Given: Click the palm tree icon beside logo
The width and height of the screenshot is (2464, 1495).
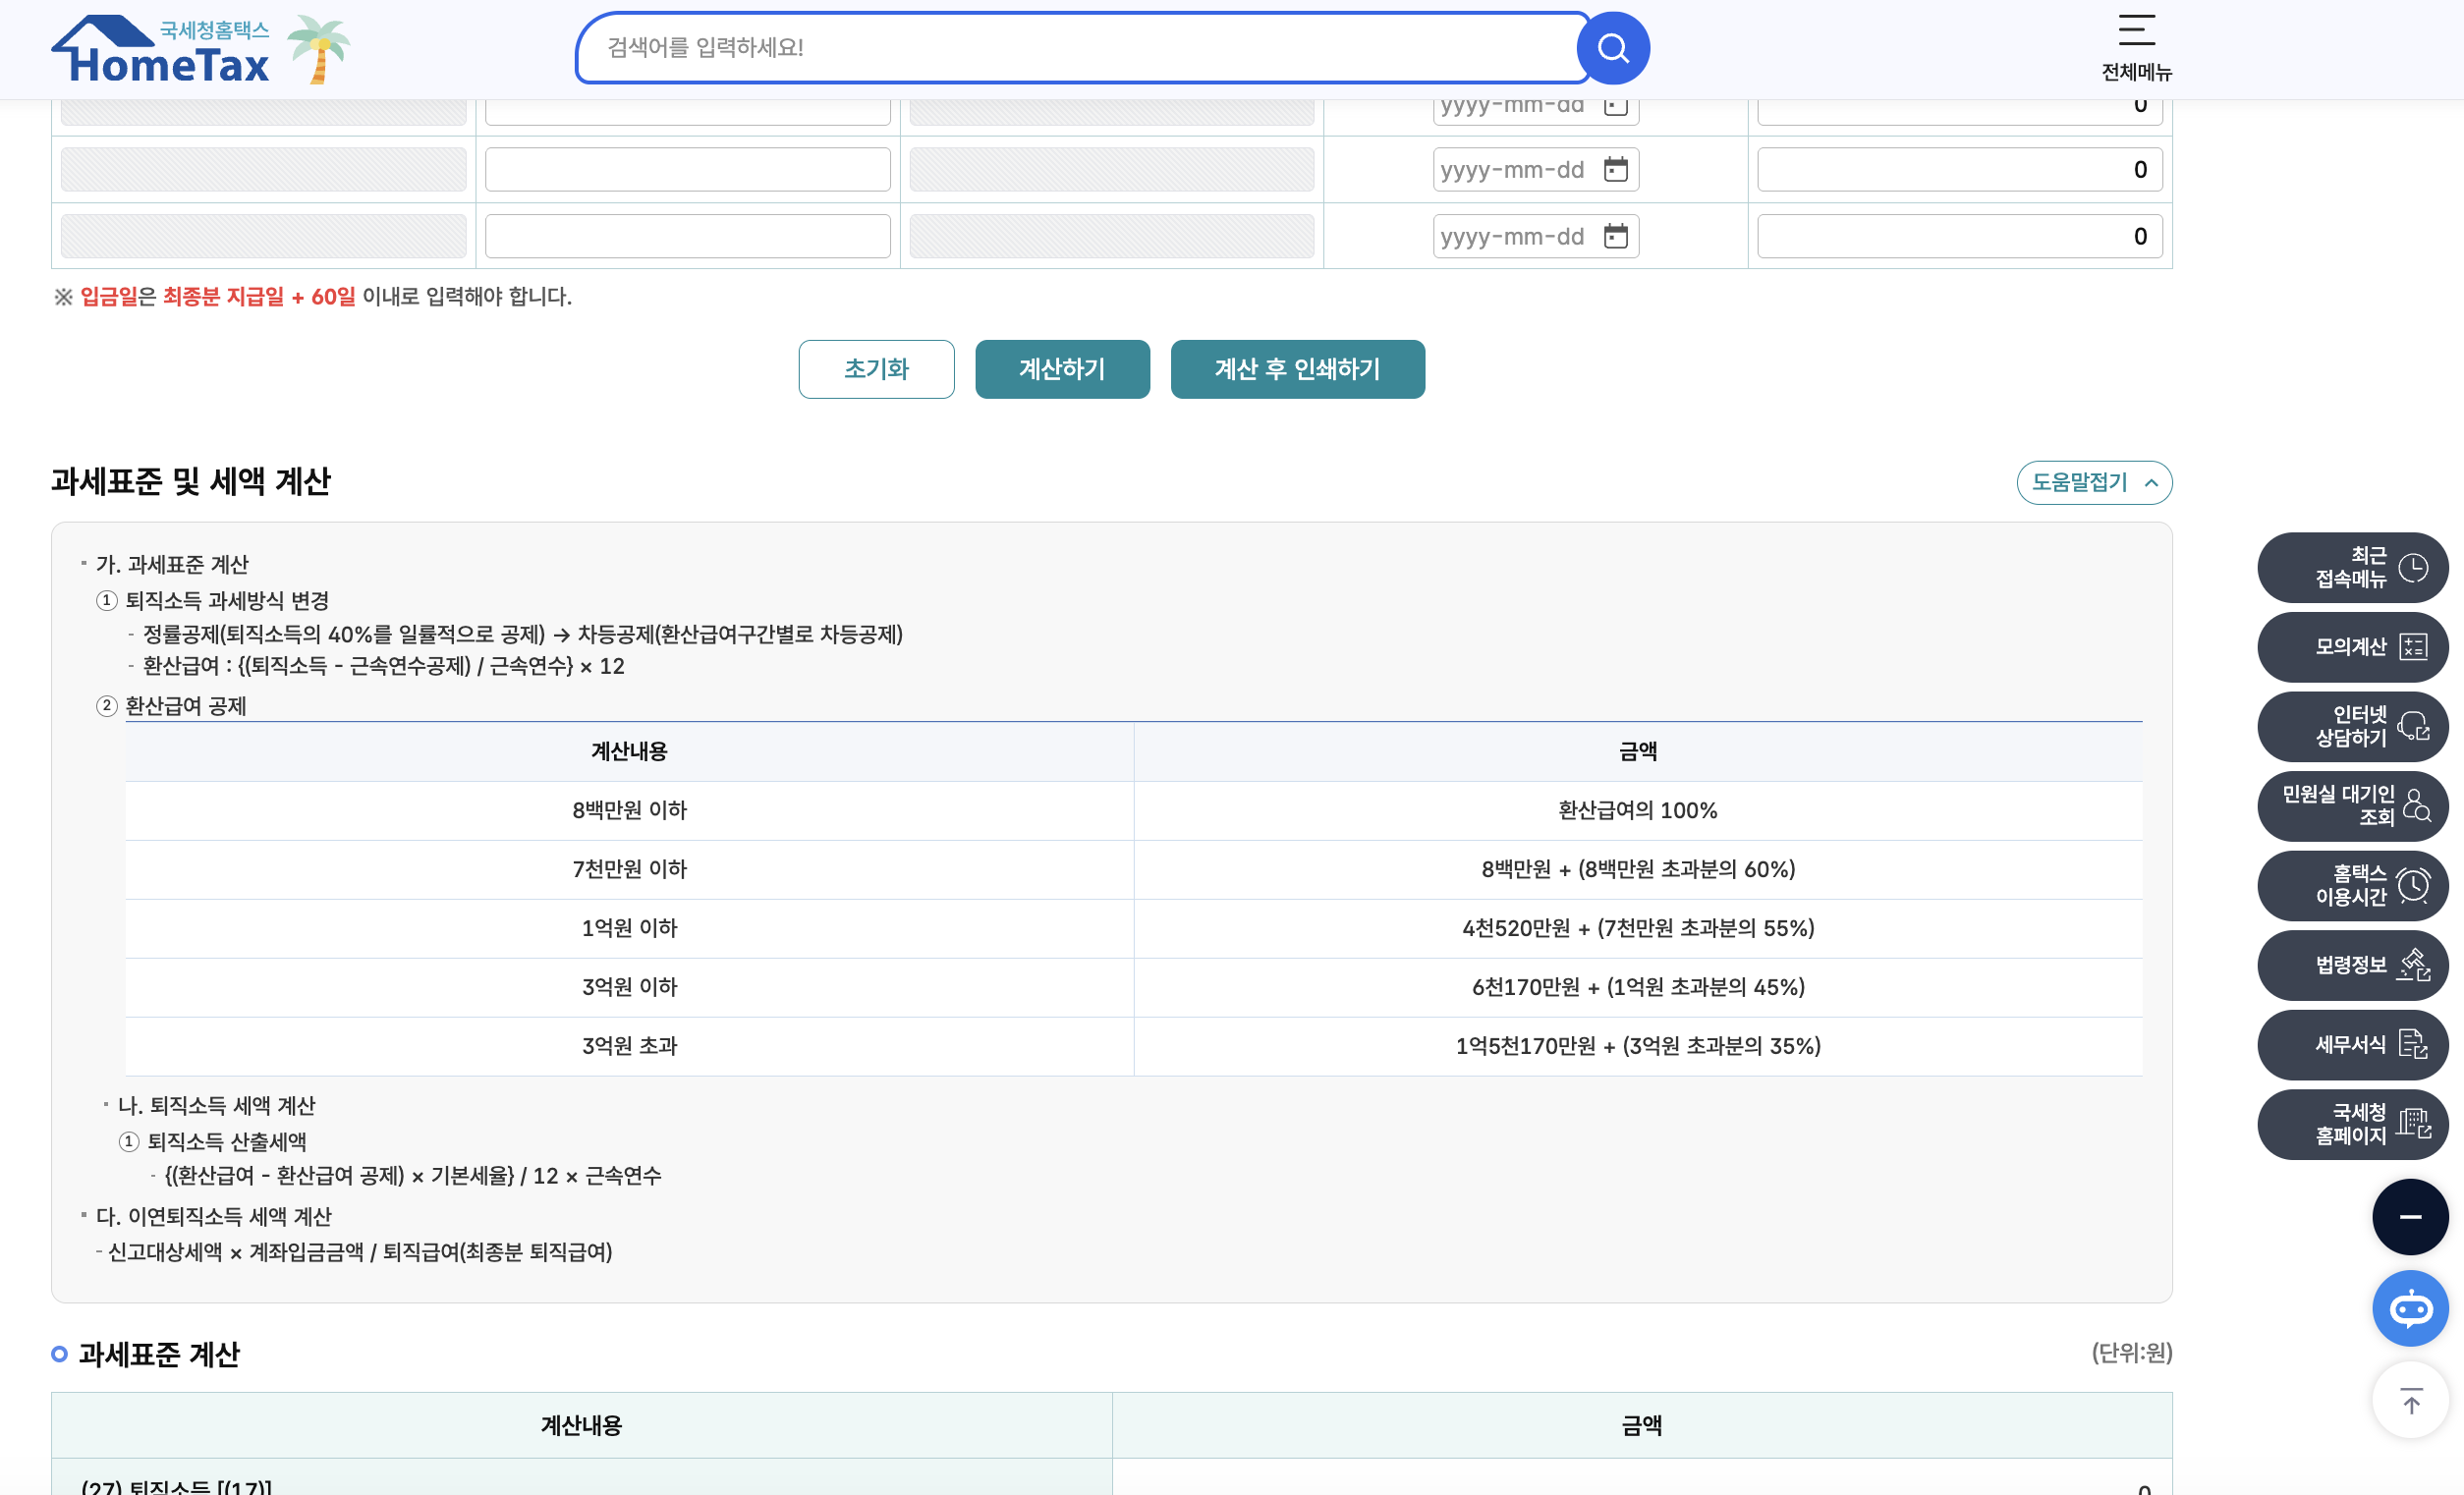Looking at the screenshot, I should tap(319, 49).
